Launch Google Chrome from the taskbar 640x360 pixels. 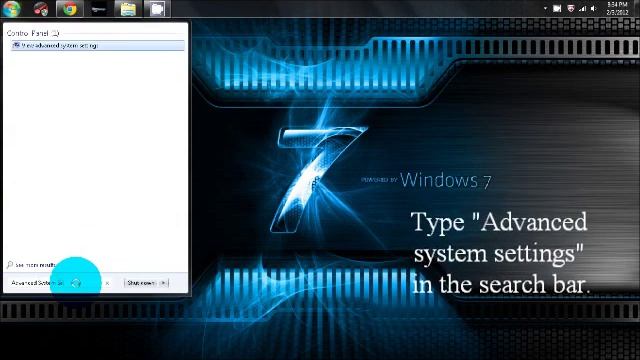[x=70, y=9]
